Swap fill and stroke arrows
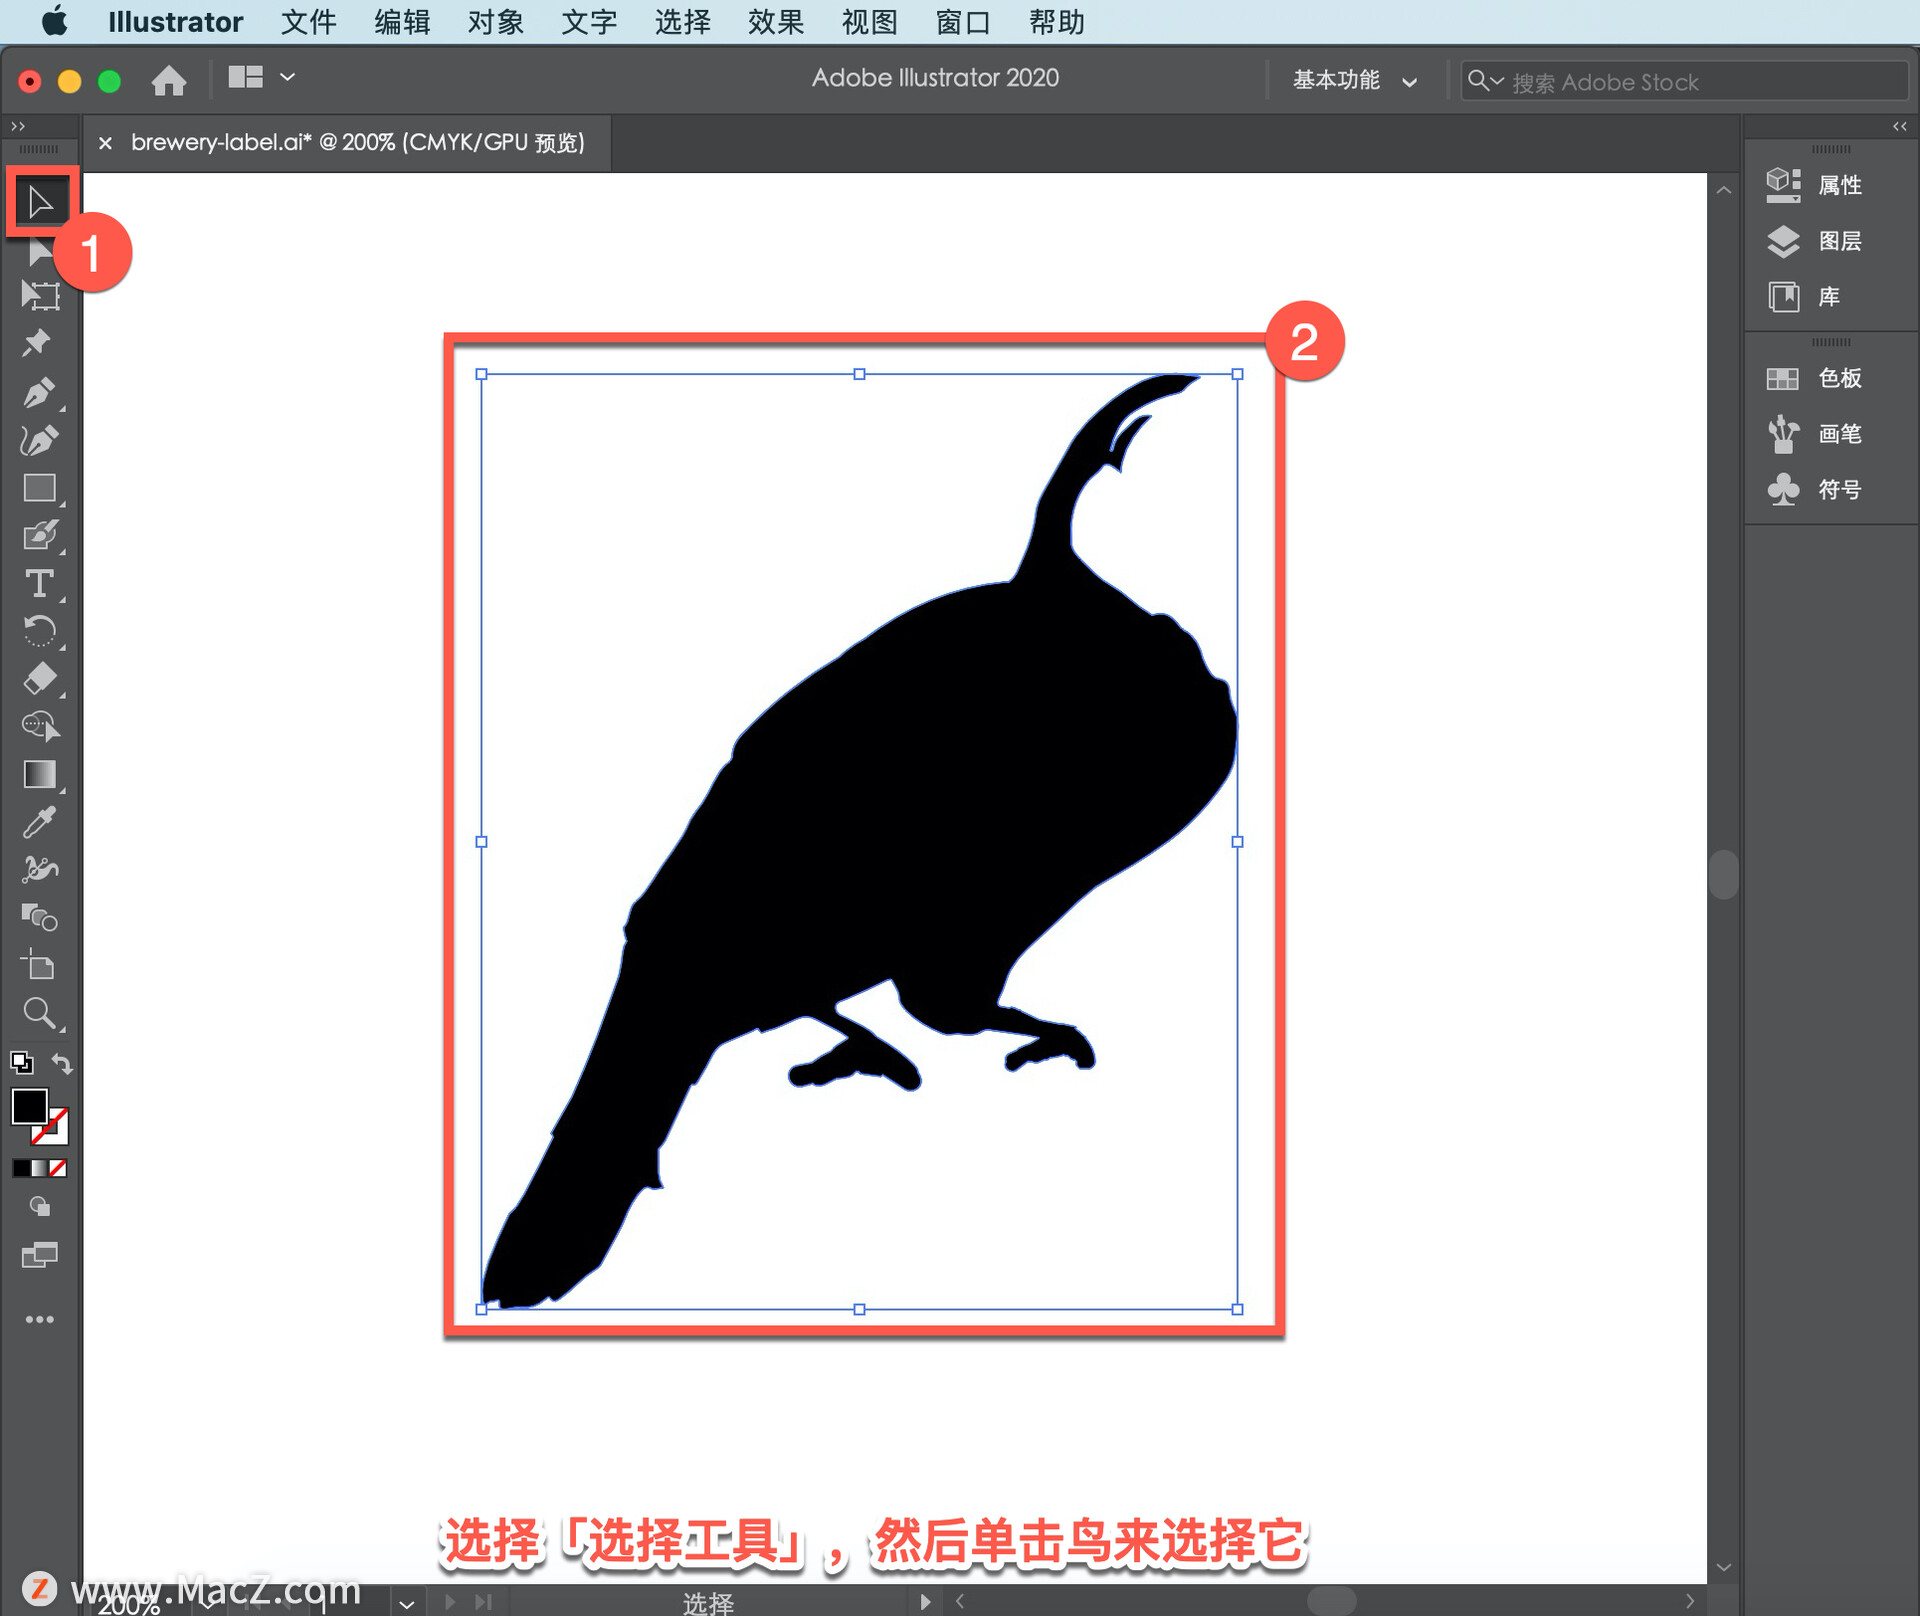The height and width of the screenshot is (1616, 1920). point(62,1063)
